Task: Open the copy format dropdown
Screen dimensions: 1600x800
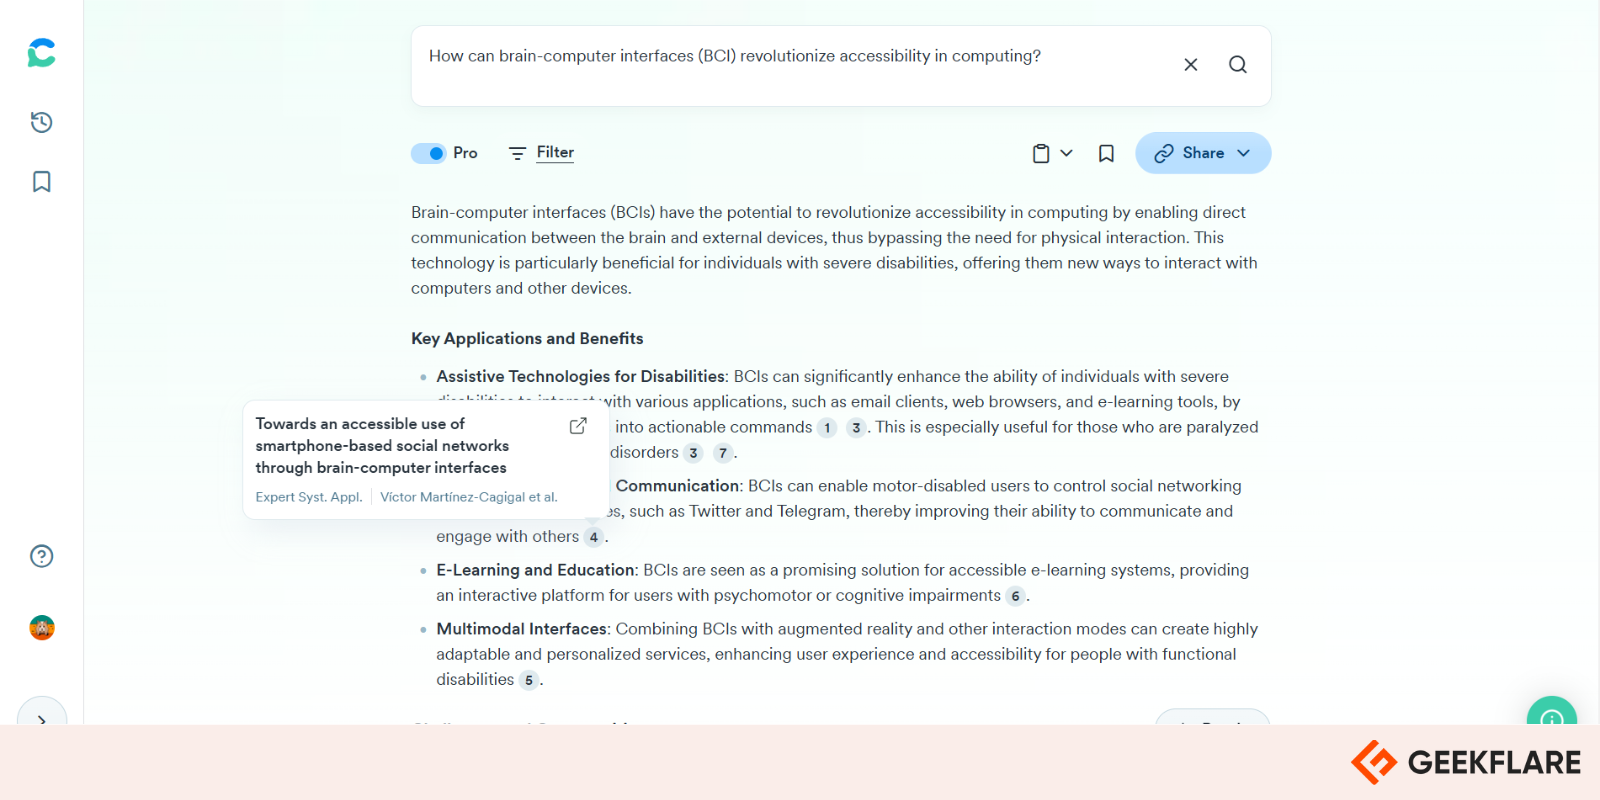Action: click(x=1066, y=153)
